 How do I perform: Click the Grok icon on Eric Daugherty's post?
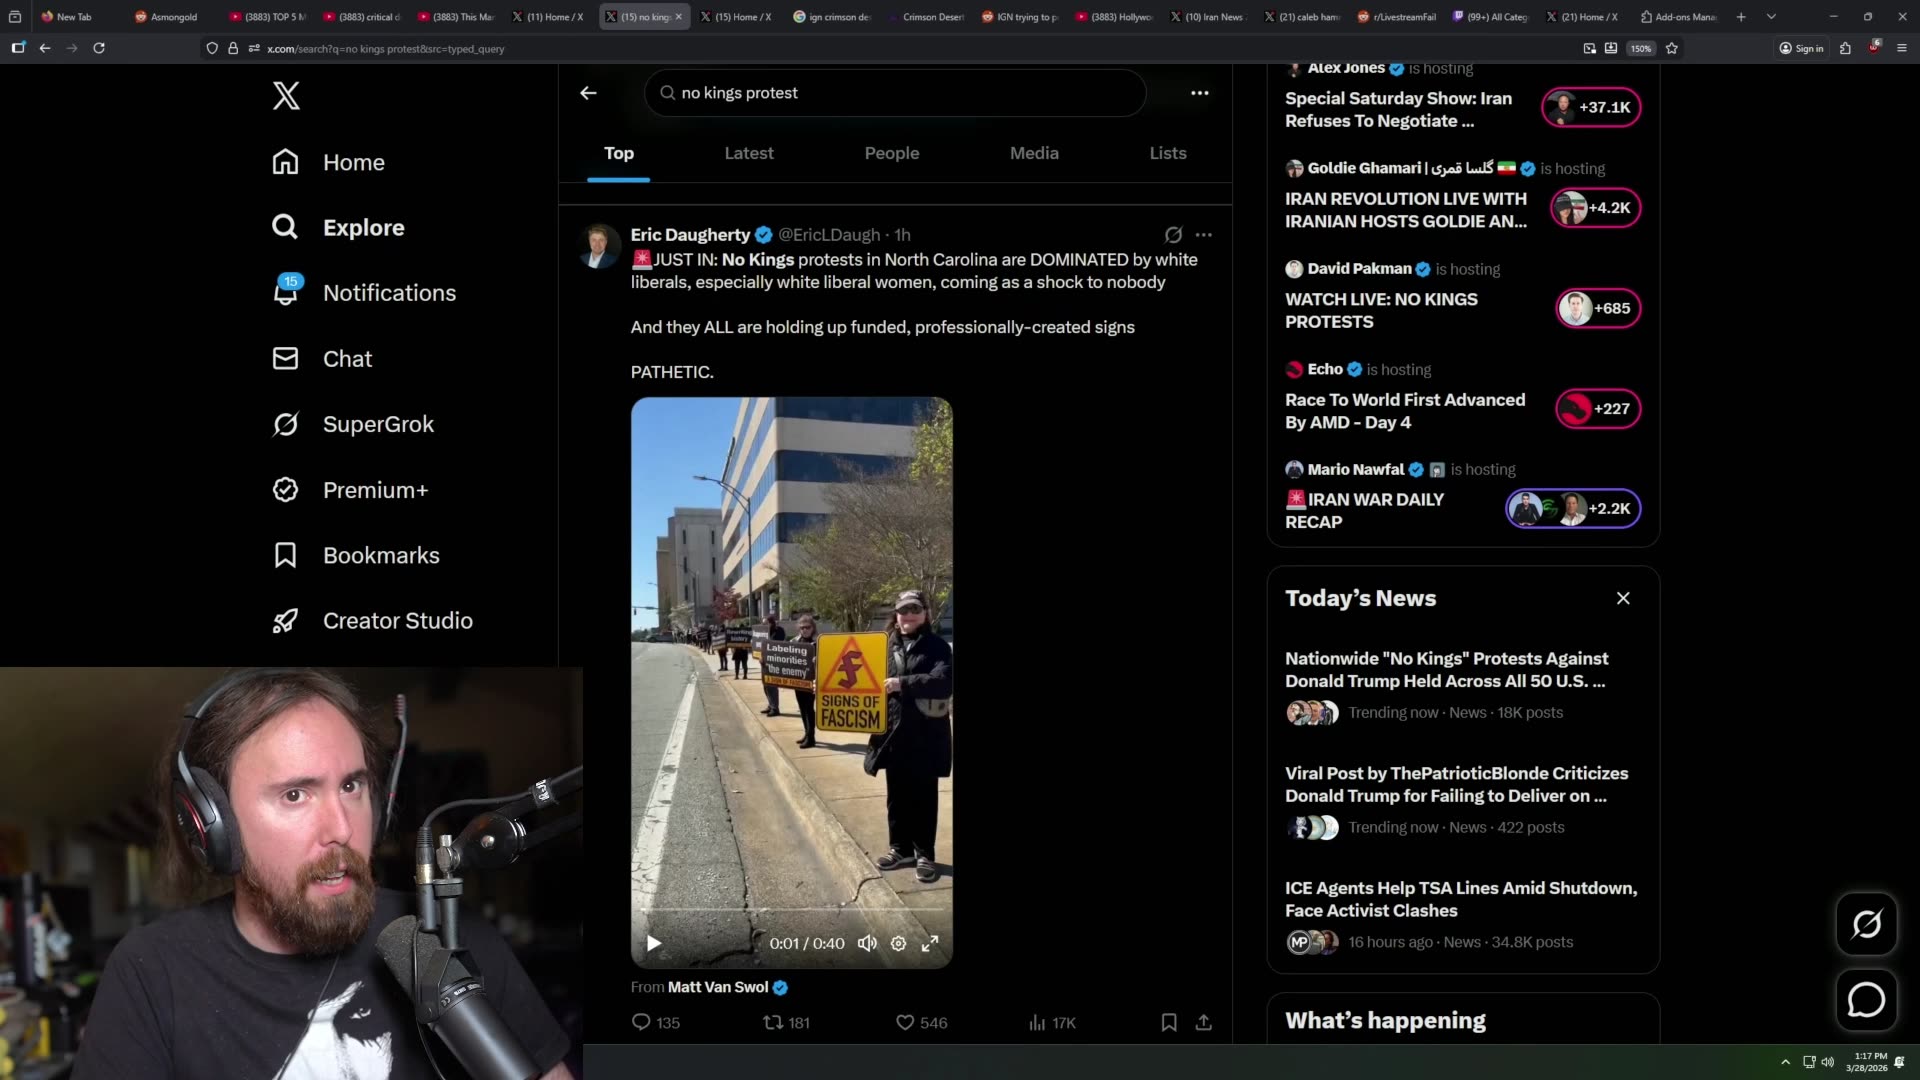(x=1173, y=235)
